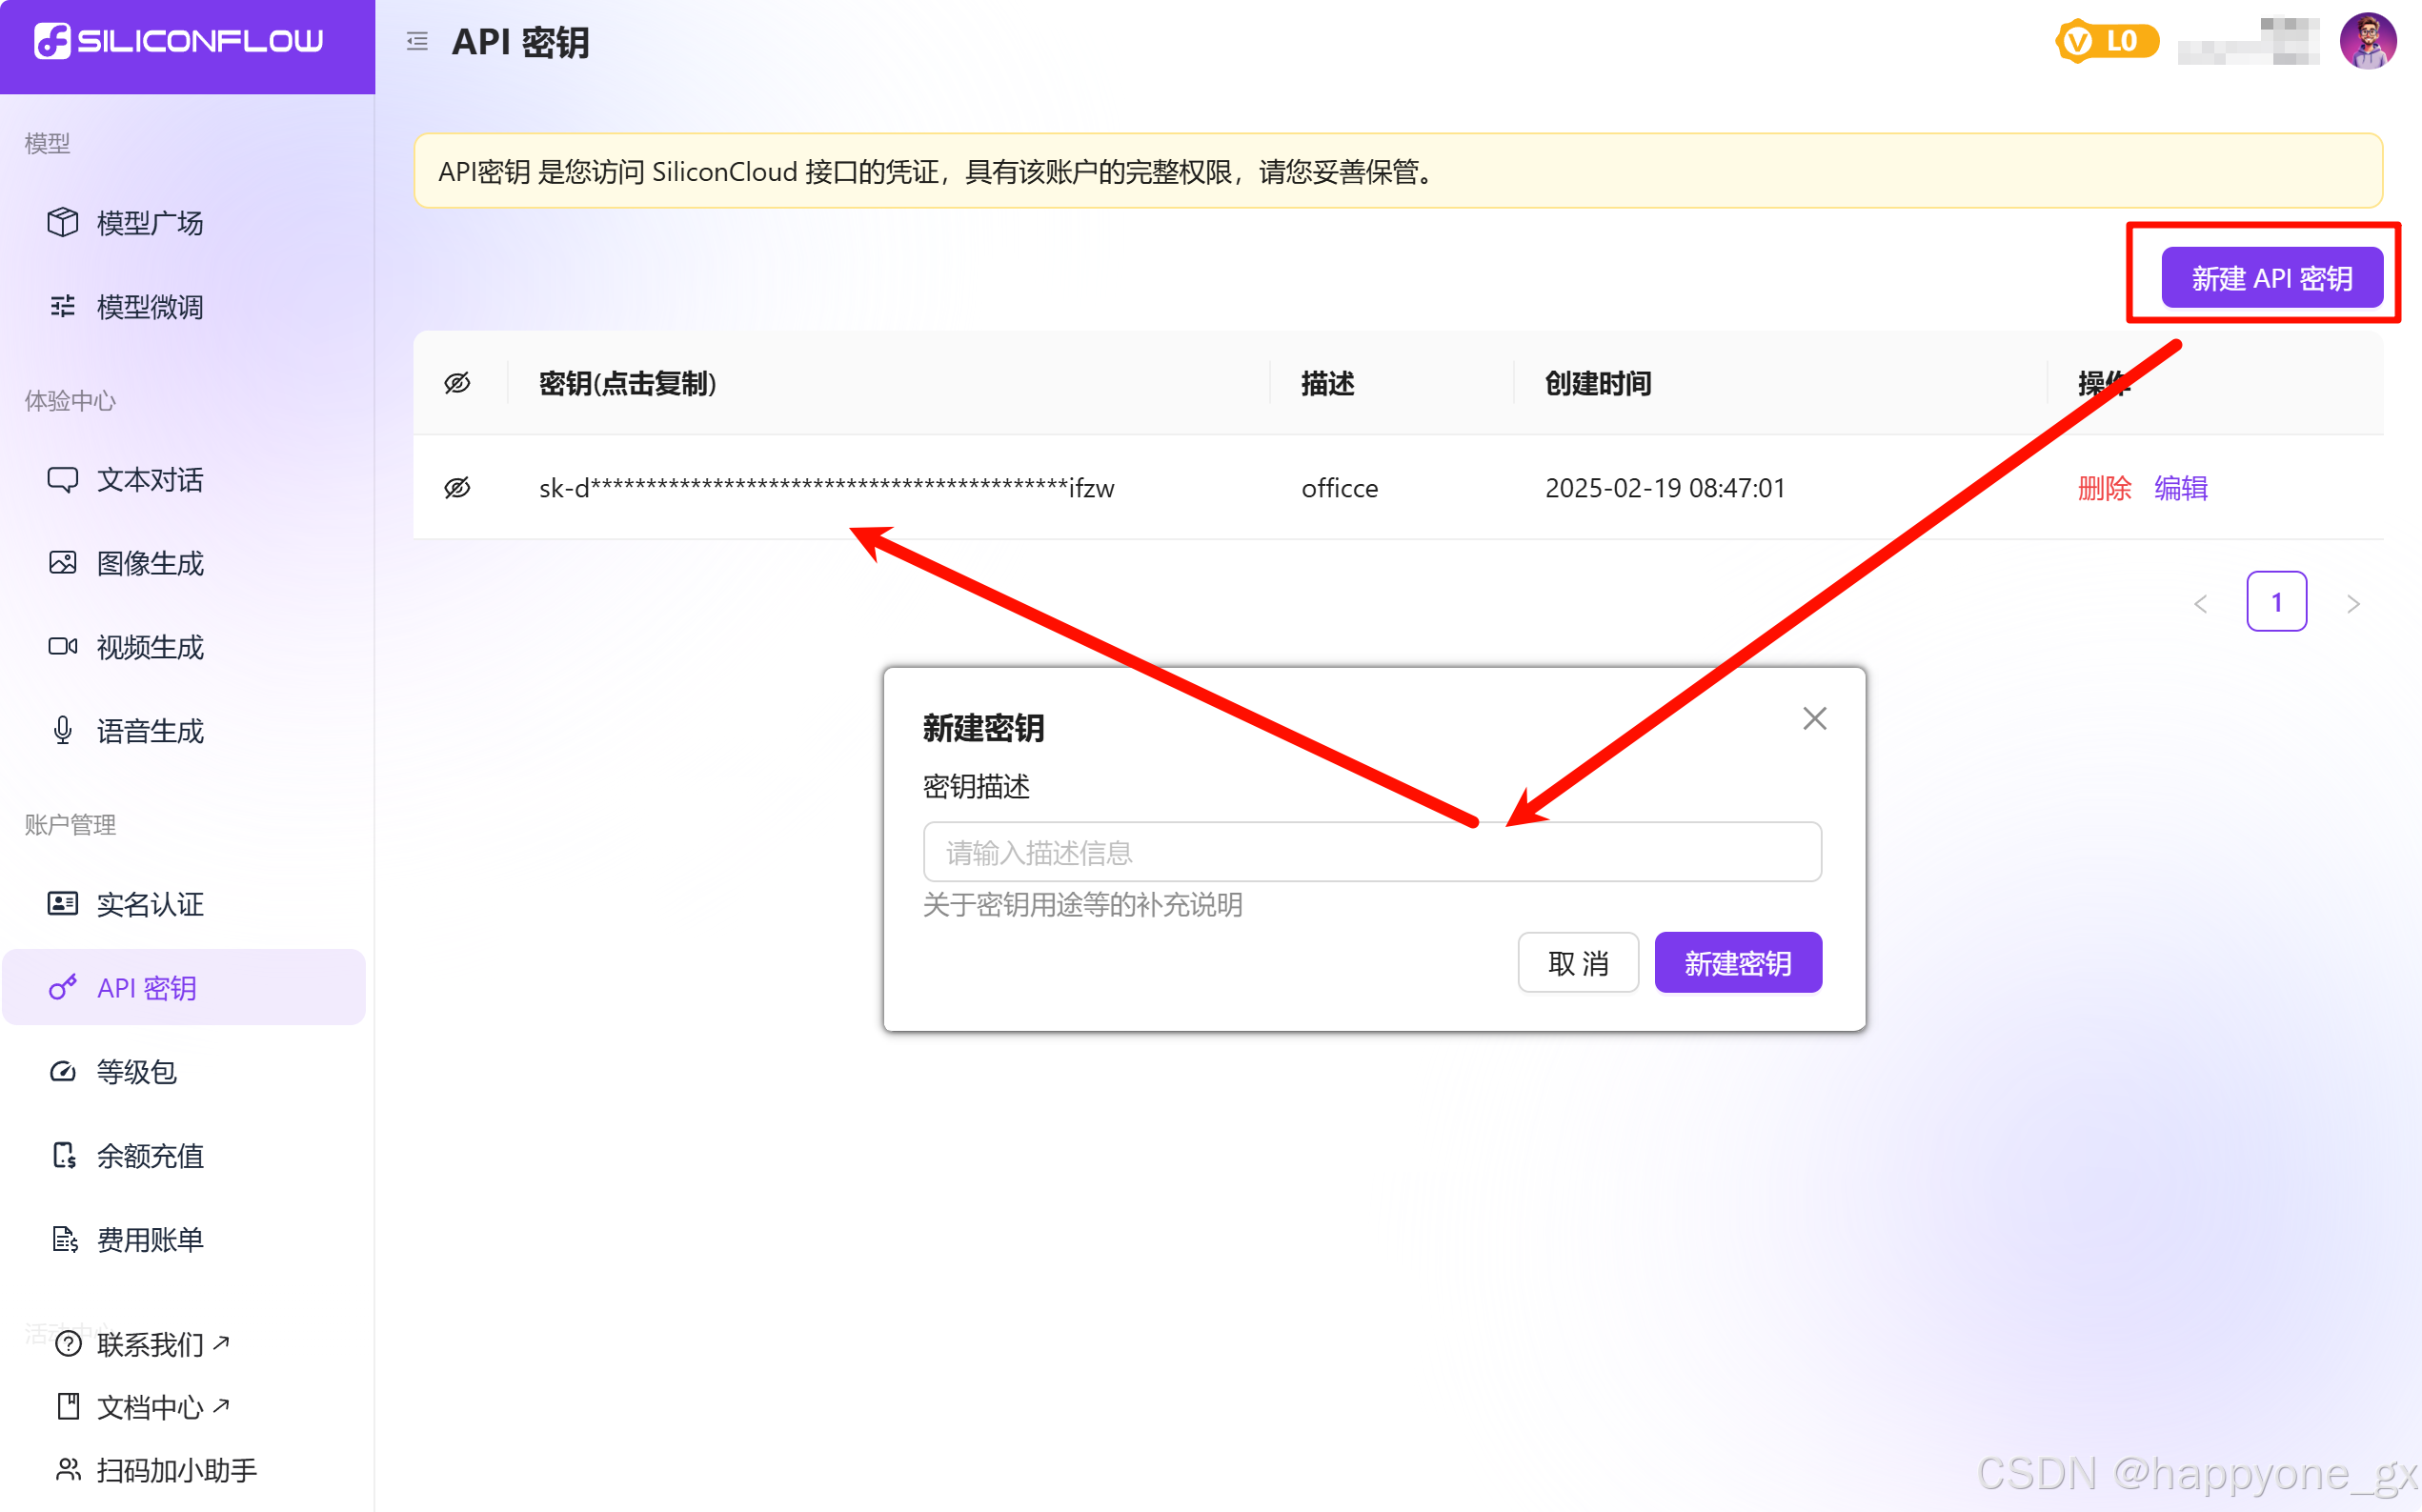Open the user avatar menu
Viewport: 2422px width, 1512px height.
point(2367,41)
